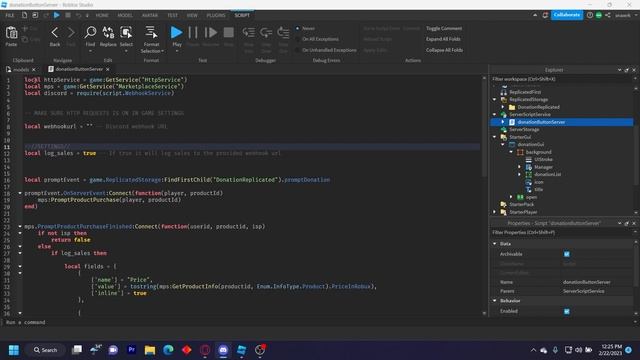Open the FILE menu
The height and width of the screenshot is (360, 640).
click(x=10, y=15)
